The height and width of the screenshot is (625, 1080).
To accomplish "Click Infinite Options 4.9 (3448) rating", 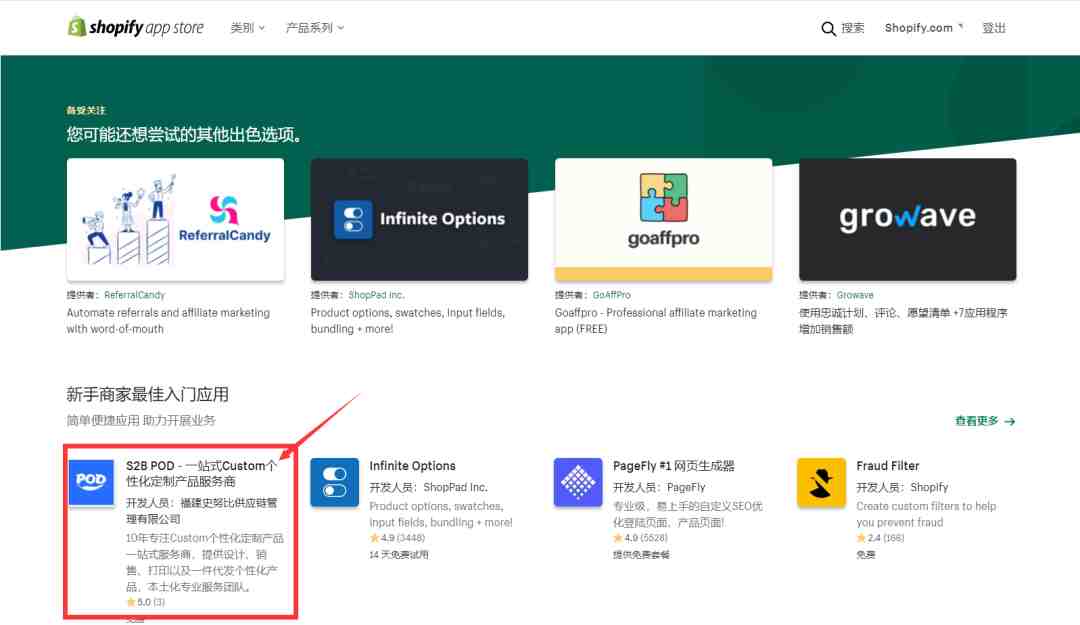I will point(397,537).
